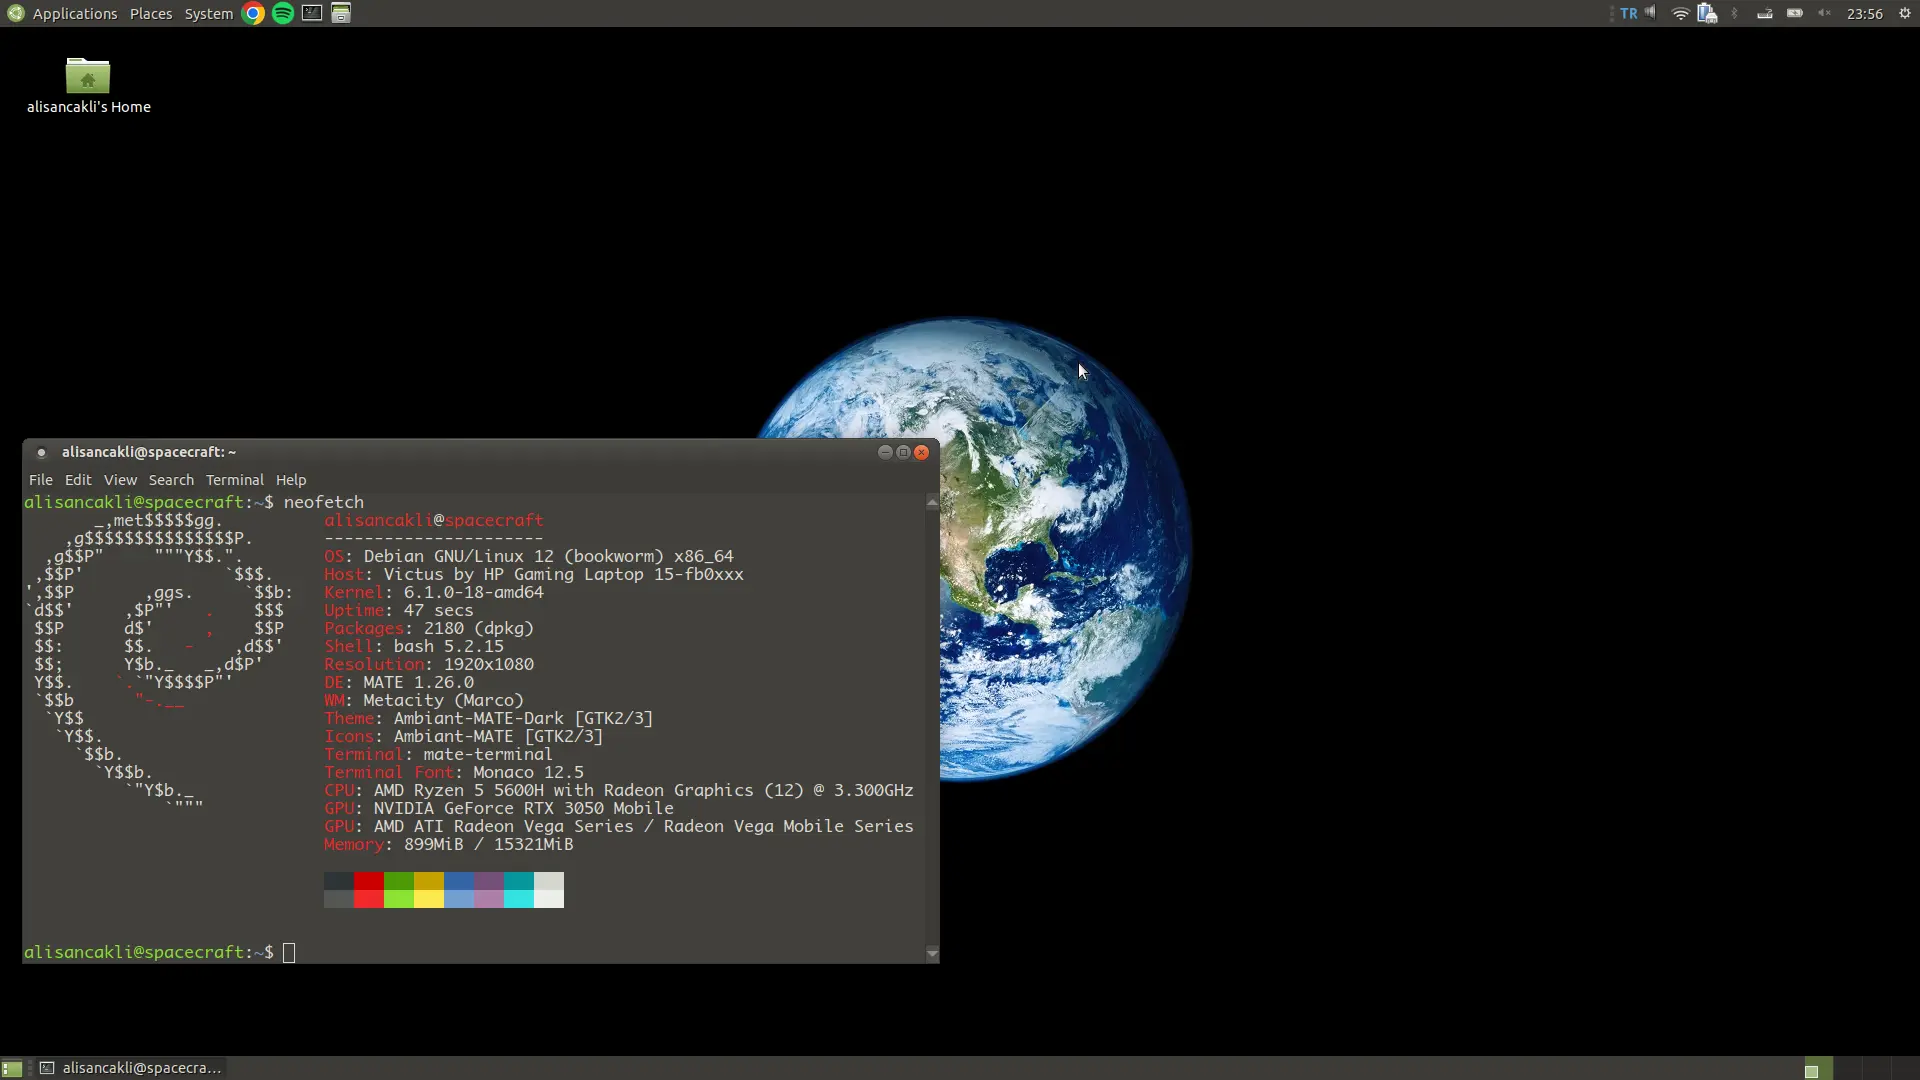Click the Icons 'Ambiant-MATE [GTK2/3]' value
Screen dimensions: 1920x1080
pyautogui.click(x=498, y=736)
